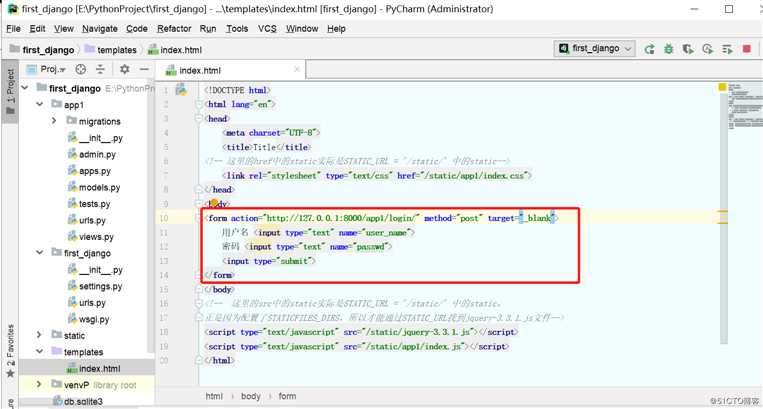Select db.sqlite3 in the project tree

83,402
